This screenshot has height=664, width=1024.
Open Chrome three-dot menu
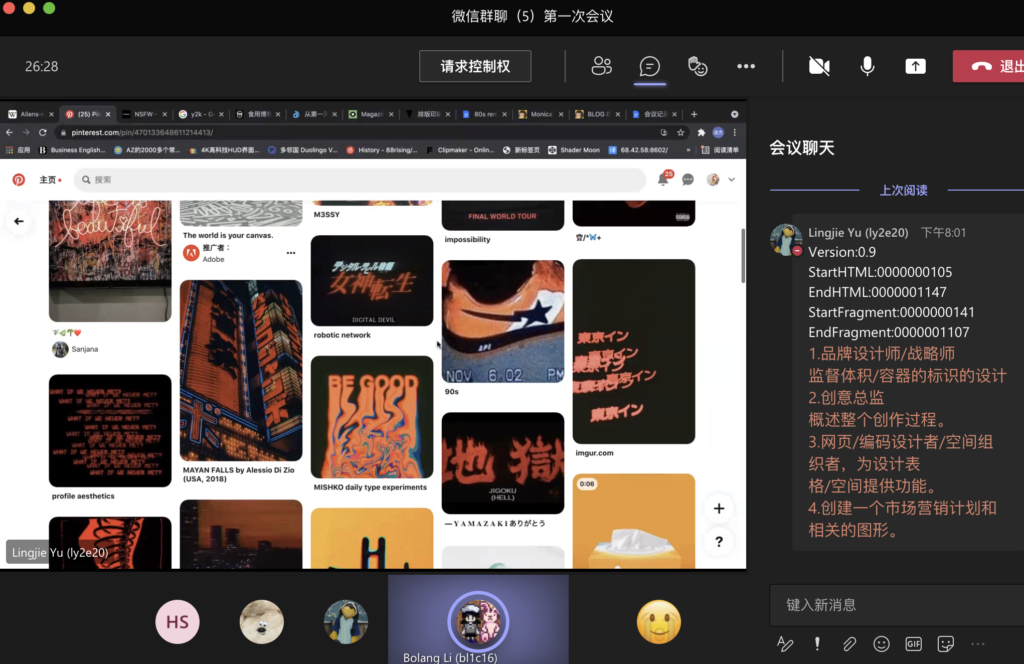click(x=735, y=133)
